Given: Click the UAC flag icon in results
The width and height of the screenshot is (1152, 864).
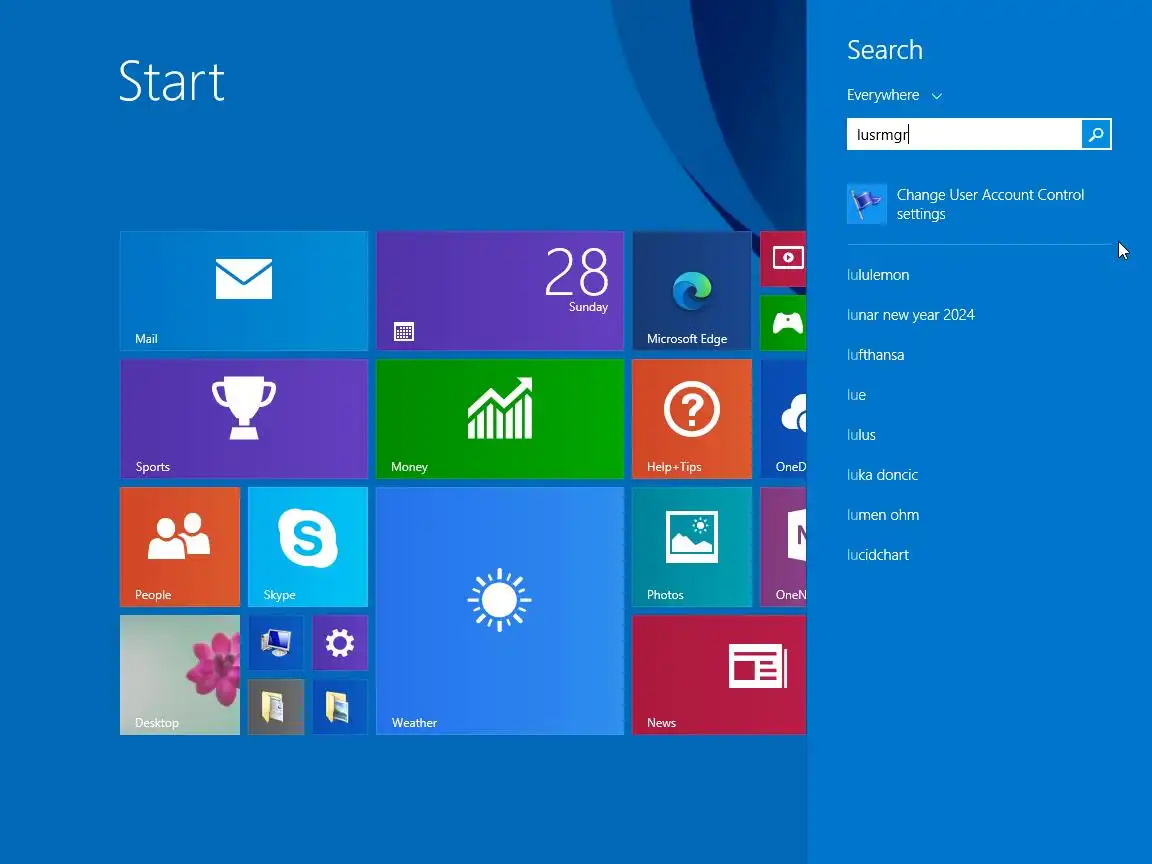Looking at the screenshot, I should coord(867,204).
